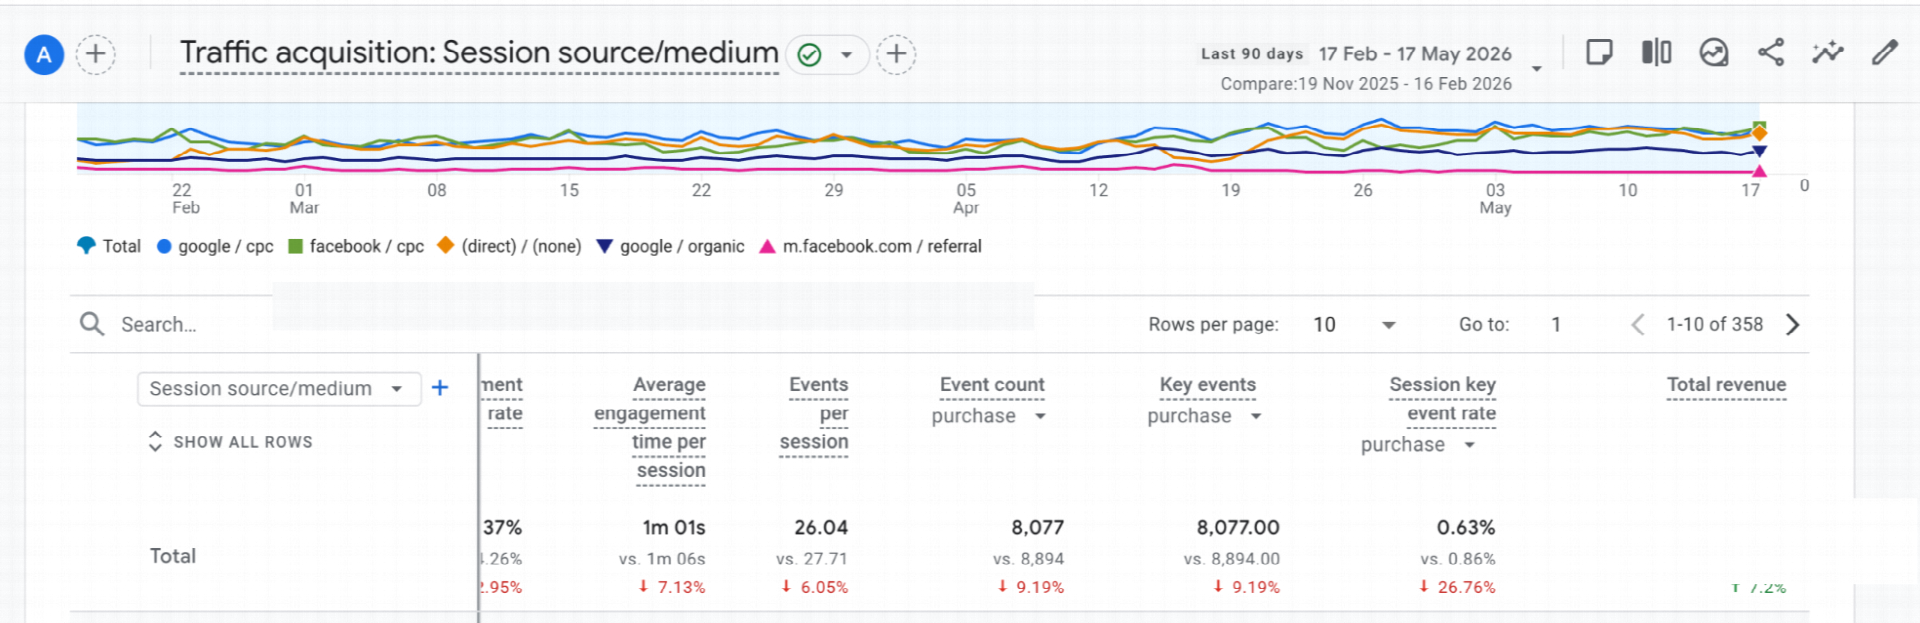Toggle m.facebook.com / referral legend series
This screenshot has width=1920, height=623.
(x=871, y=246)
